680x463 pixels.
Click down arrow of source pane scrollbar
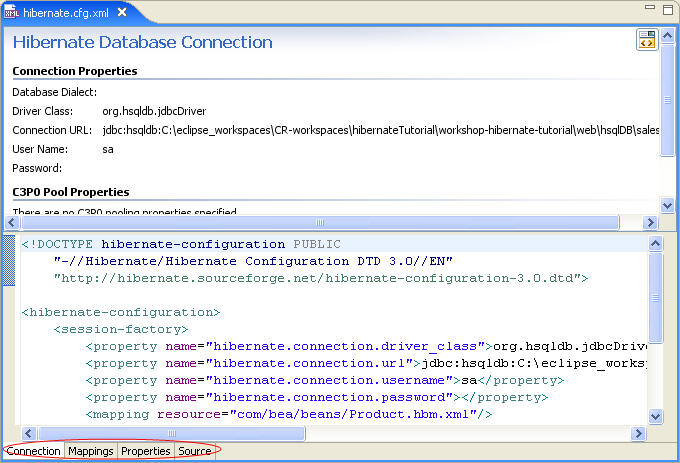pyautogui.click(x=655, y=416)
